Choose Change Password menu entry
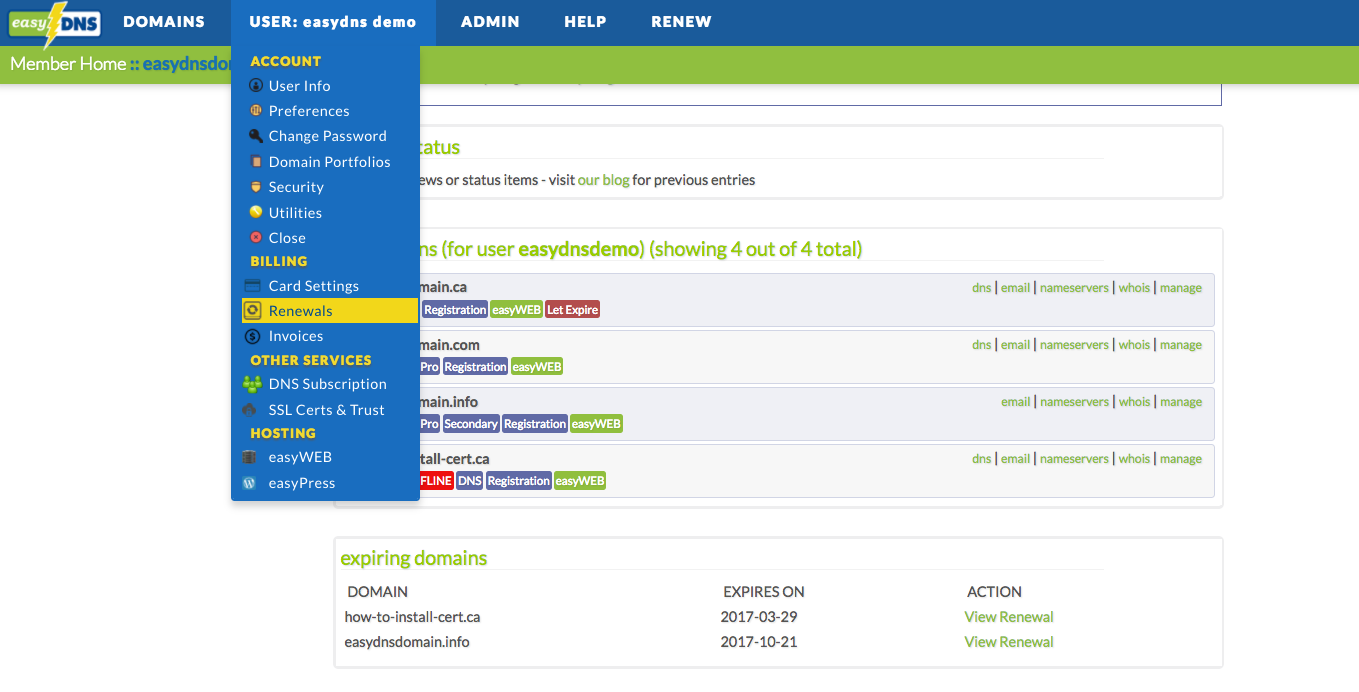The height and width of the screenshot is (692, 1359). [x=327, y=136]
